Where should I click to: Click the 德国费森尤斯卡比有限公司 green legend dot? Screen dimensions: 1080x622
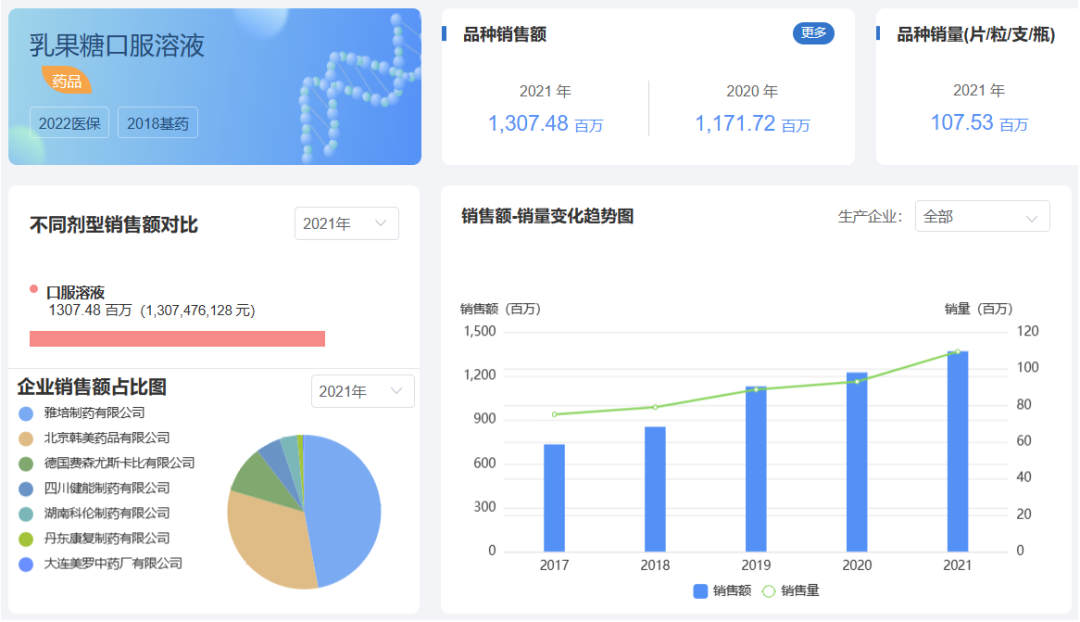(25, 464)
